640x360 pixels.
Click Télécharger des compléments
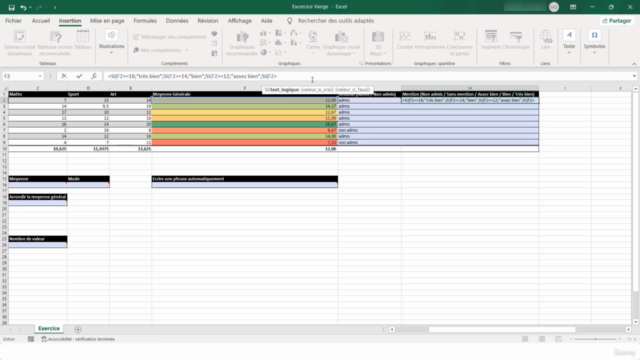click(170, 37)
